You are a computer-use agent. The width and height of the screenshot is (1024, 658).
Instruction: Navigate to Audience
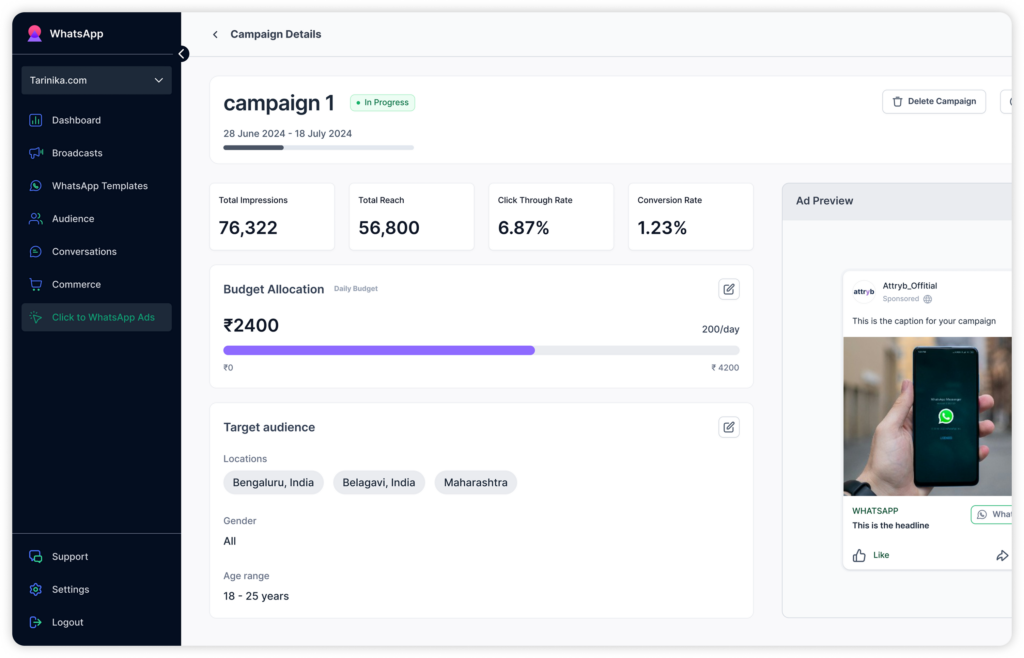point(73,219)
